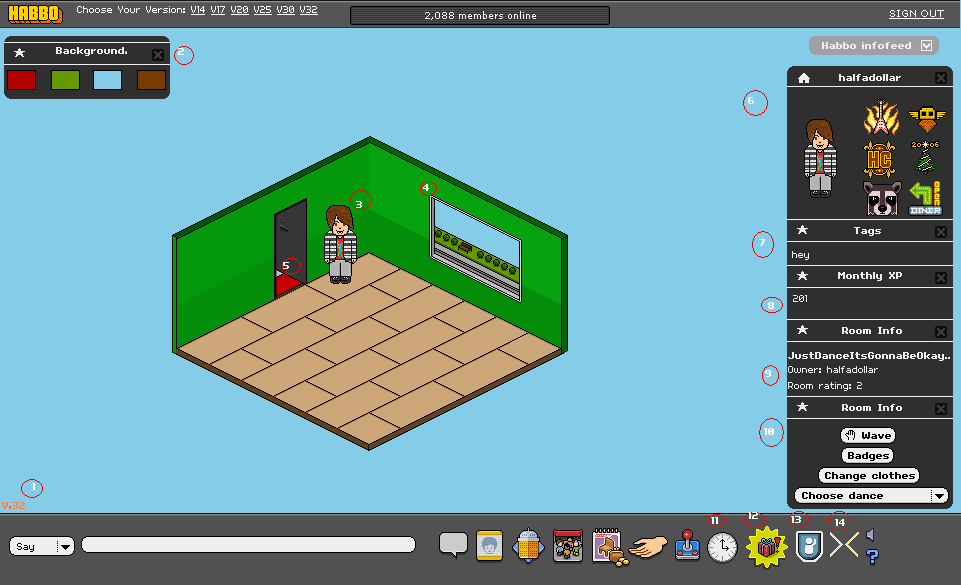Close the Room Info panel showing room rating
Image resolution: width=961 pixels, height=585 pixels.
941,332
